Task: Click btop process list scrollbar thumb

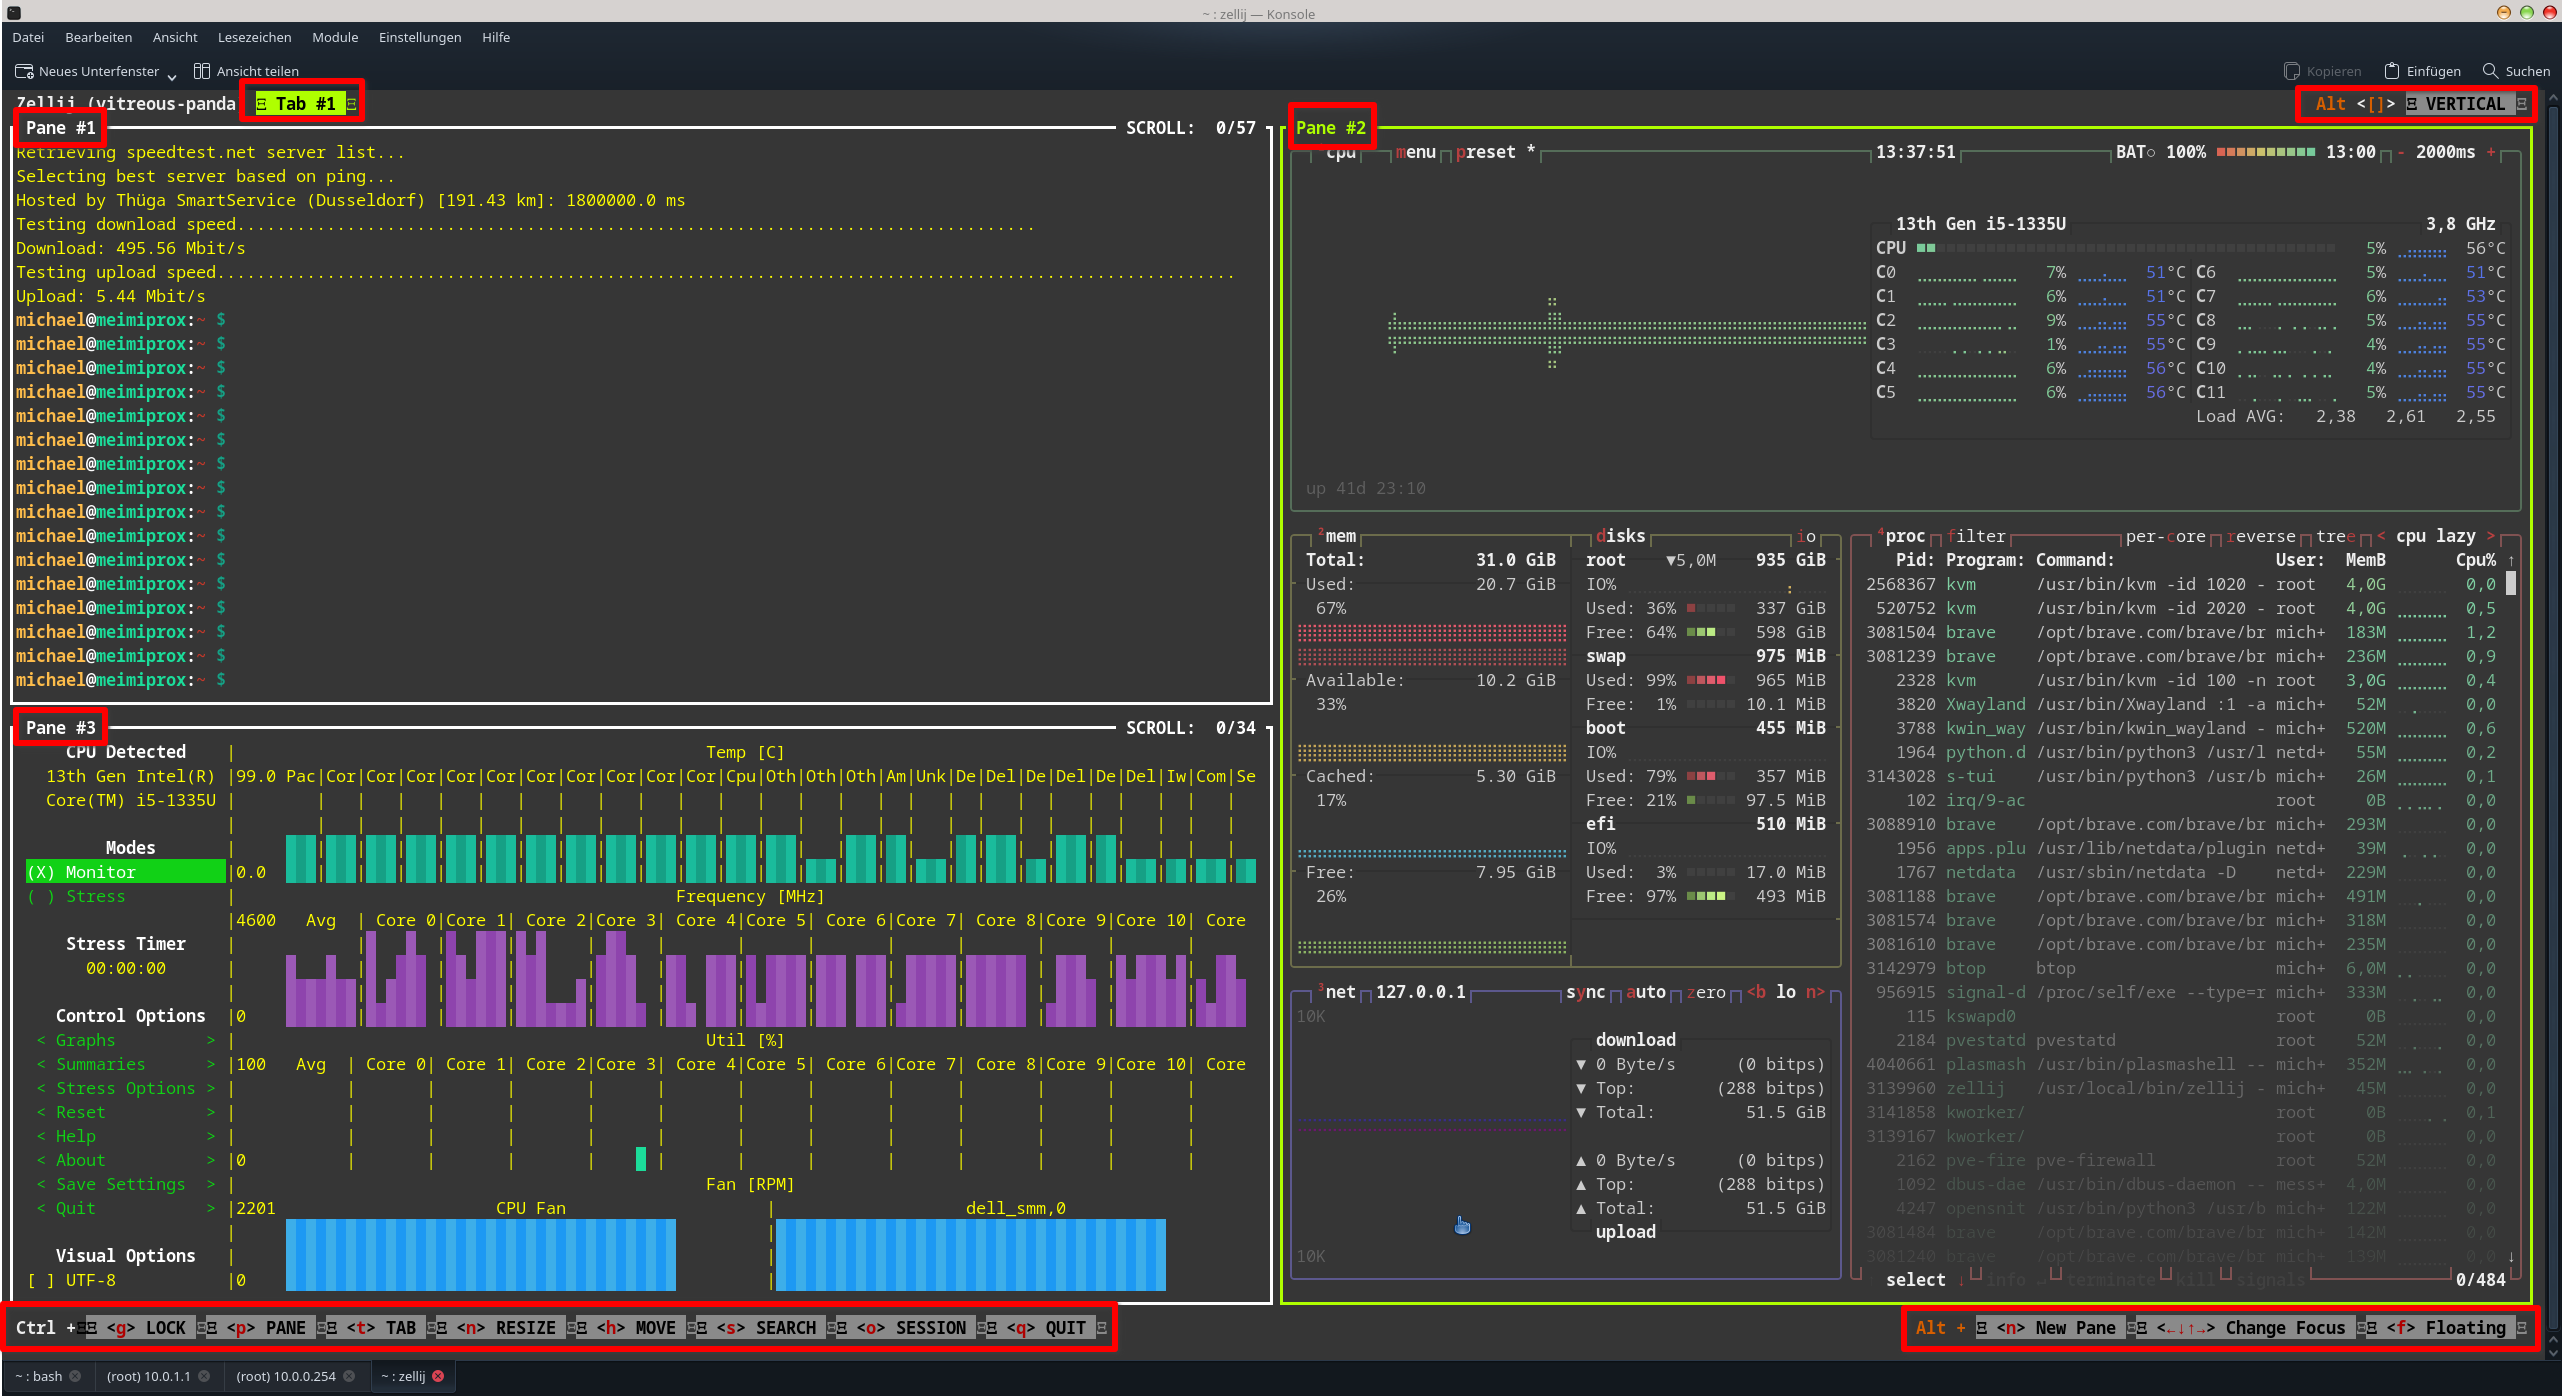Action: 2511,584
